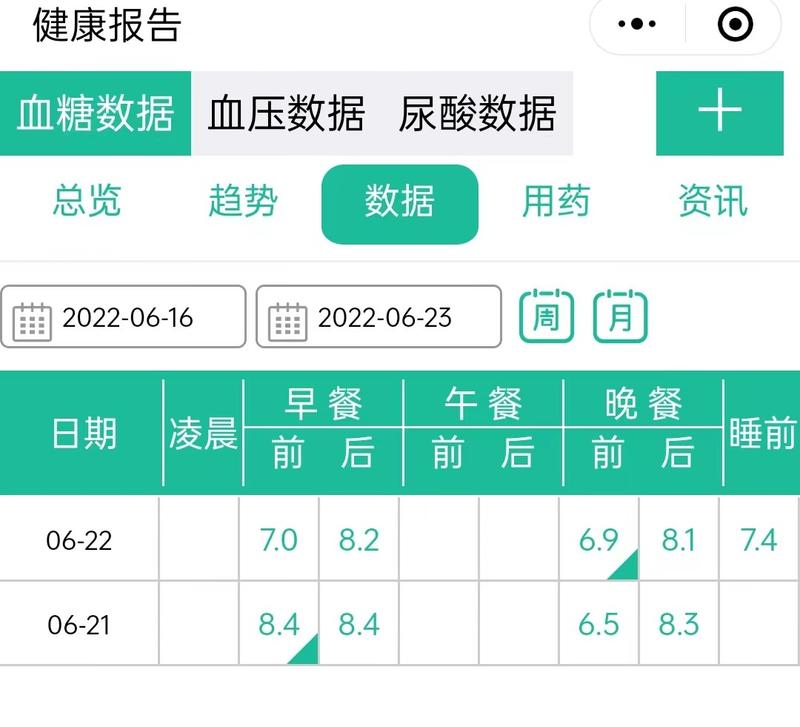Open calendar icon beside 2022-06-16
800x727 pixels.
(x=32, y=321)
